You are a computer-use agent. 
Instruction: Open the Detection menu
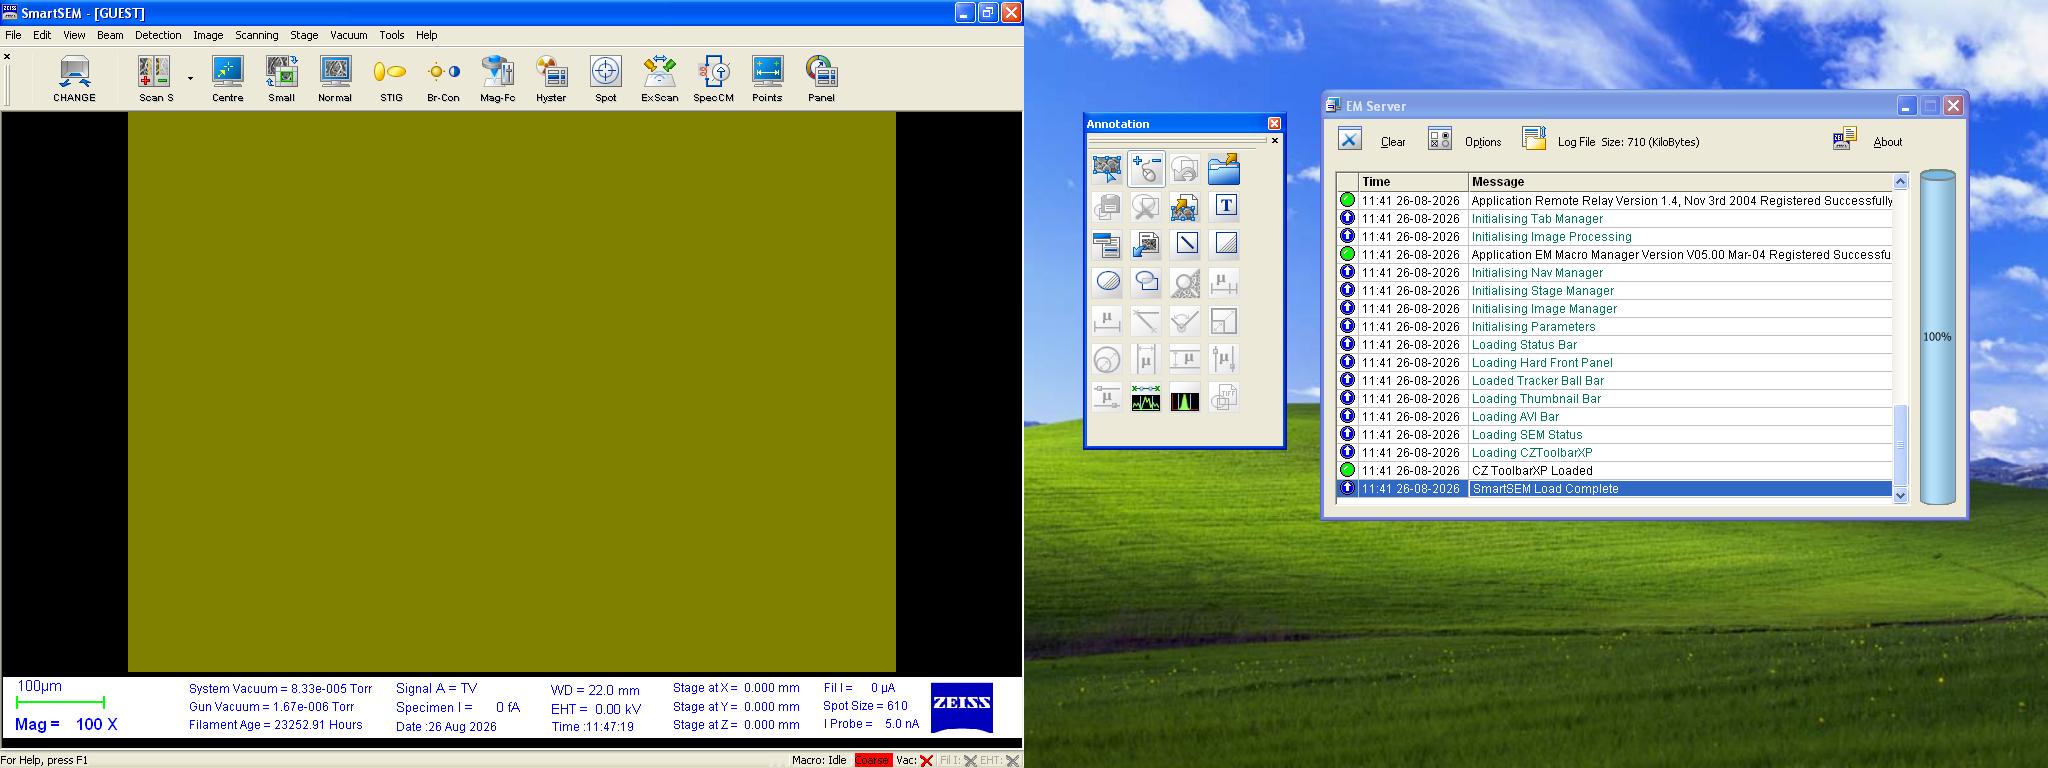158,35
